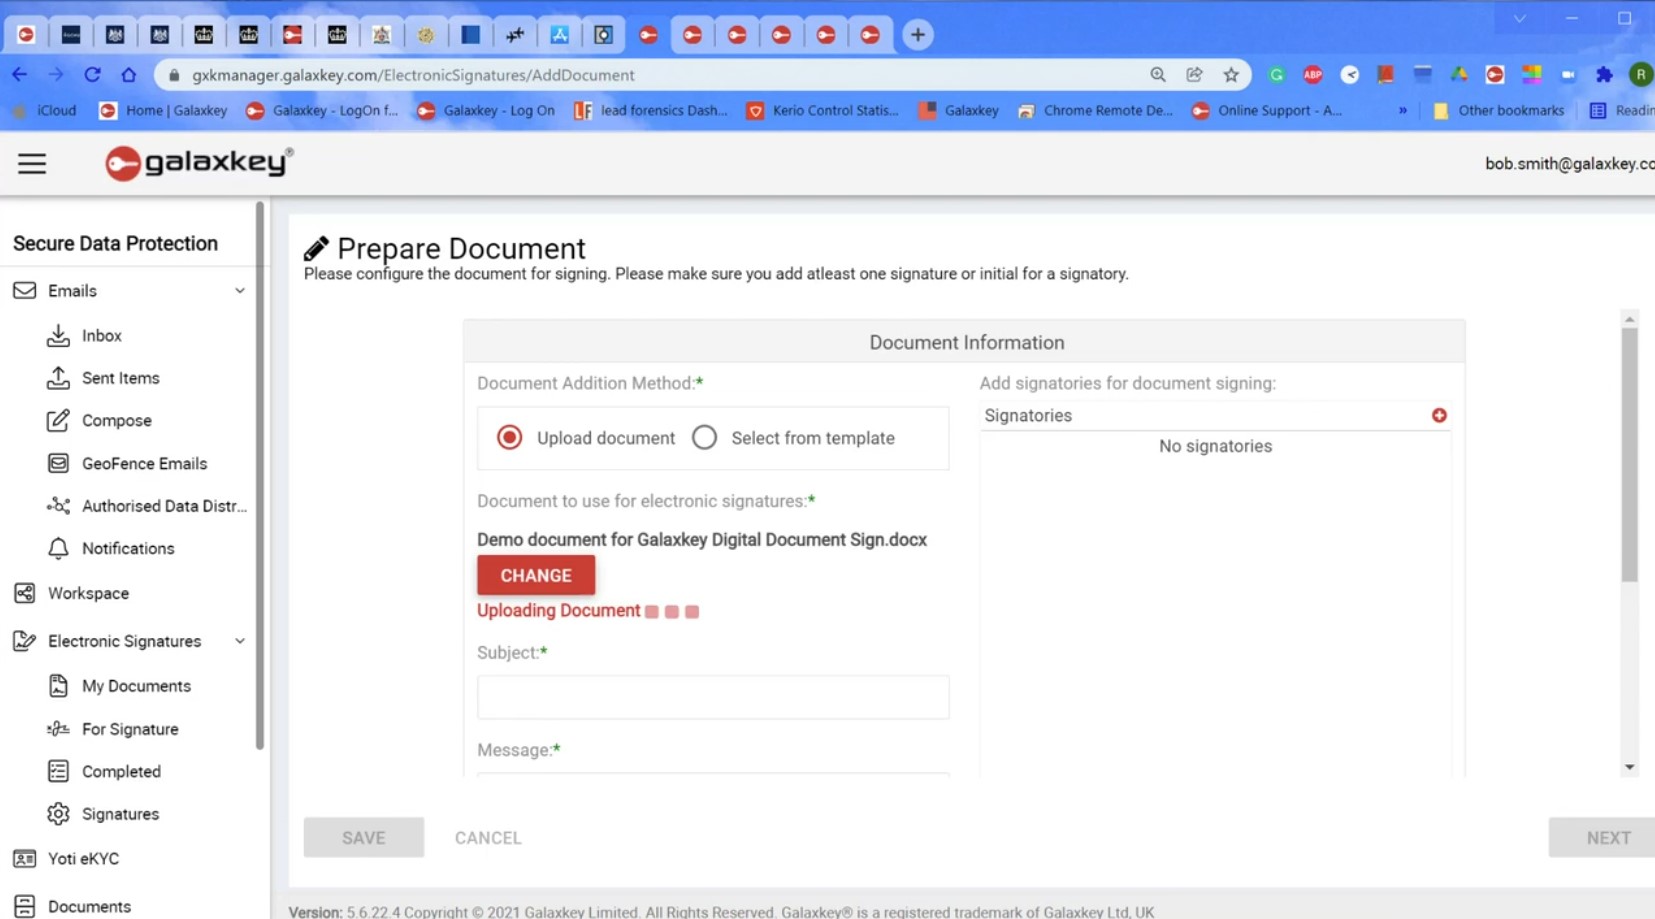Open Sent Items folder

pyautogui.click(x=120, y=377)
